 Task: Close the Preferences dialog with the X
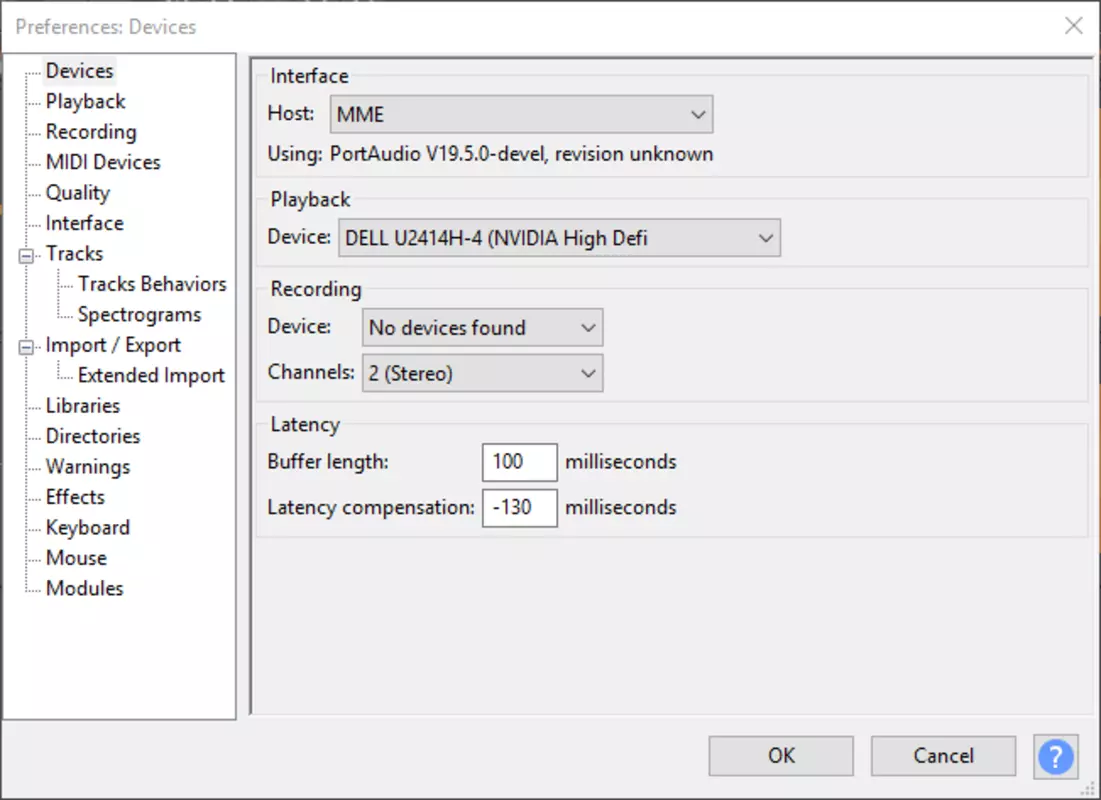(x=1073, y=26)
